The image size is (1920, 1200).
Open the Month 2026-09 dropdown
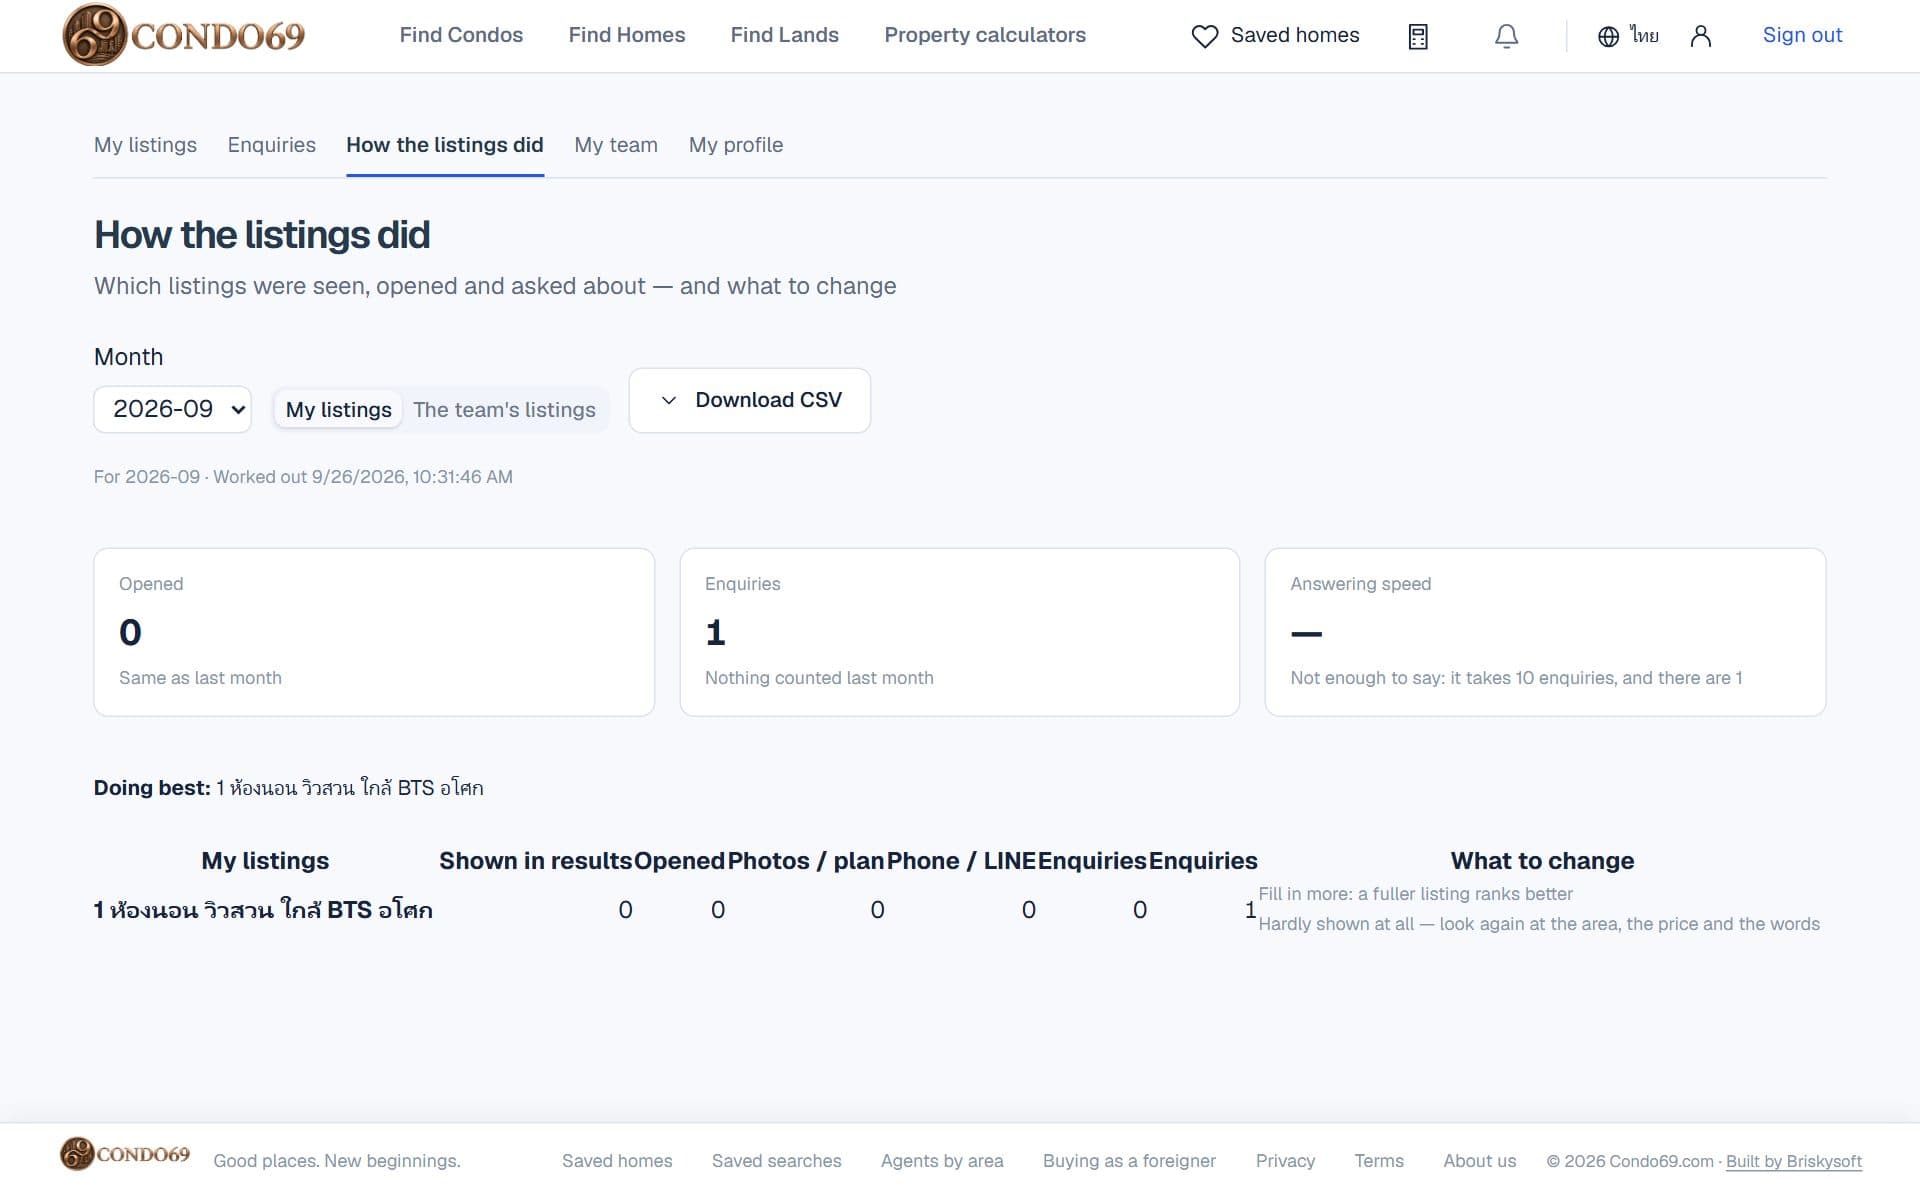point(172,409)
